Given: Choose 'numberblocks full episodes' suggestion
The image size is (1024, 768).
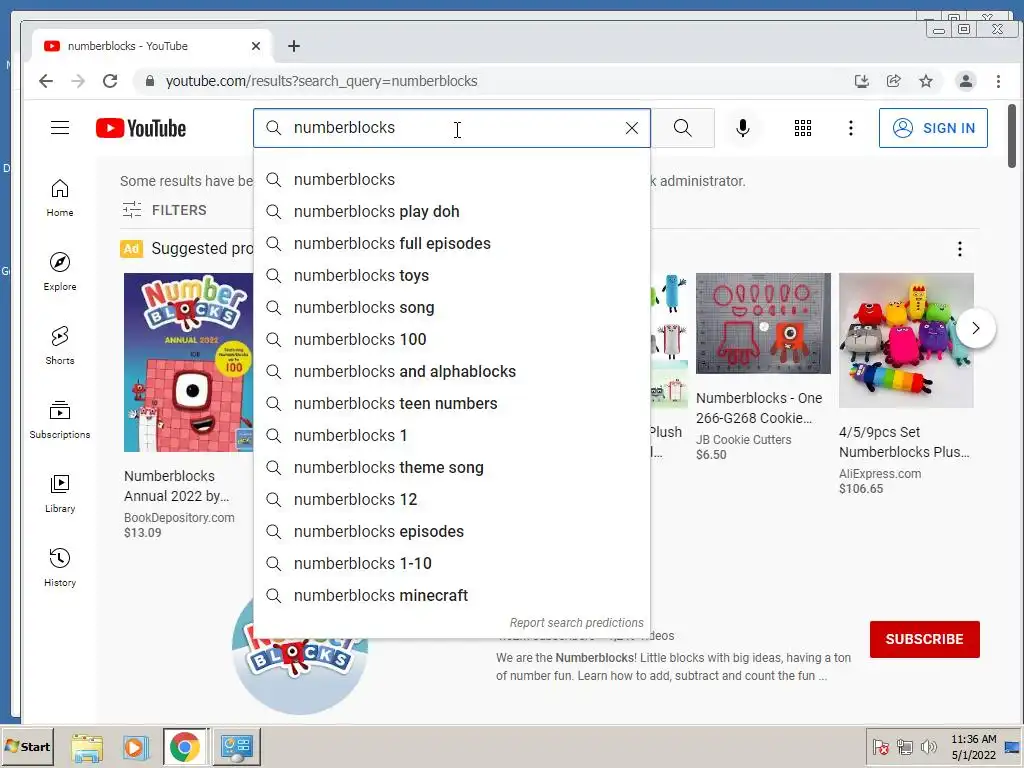Looking at the screenshot, I should tap(452, 244).
